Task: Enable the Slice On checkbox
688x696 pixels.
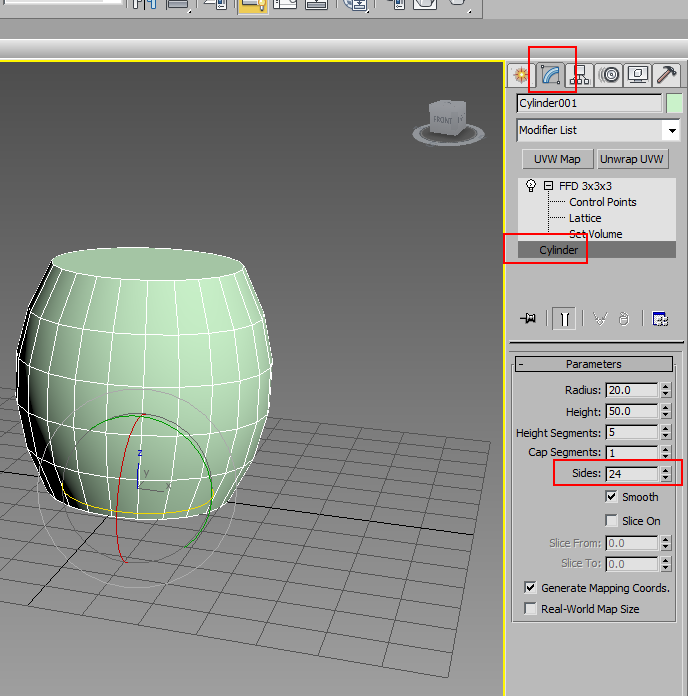Action: coord(611,521)
